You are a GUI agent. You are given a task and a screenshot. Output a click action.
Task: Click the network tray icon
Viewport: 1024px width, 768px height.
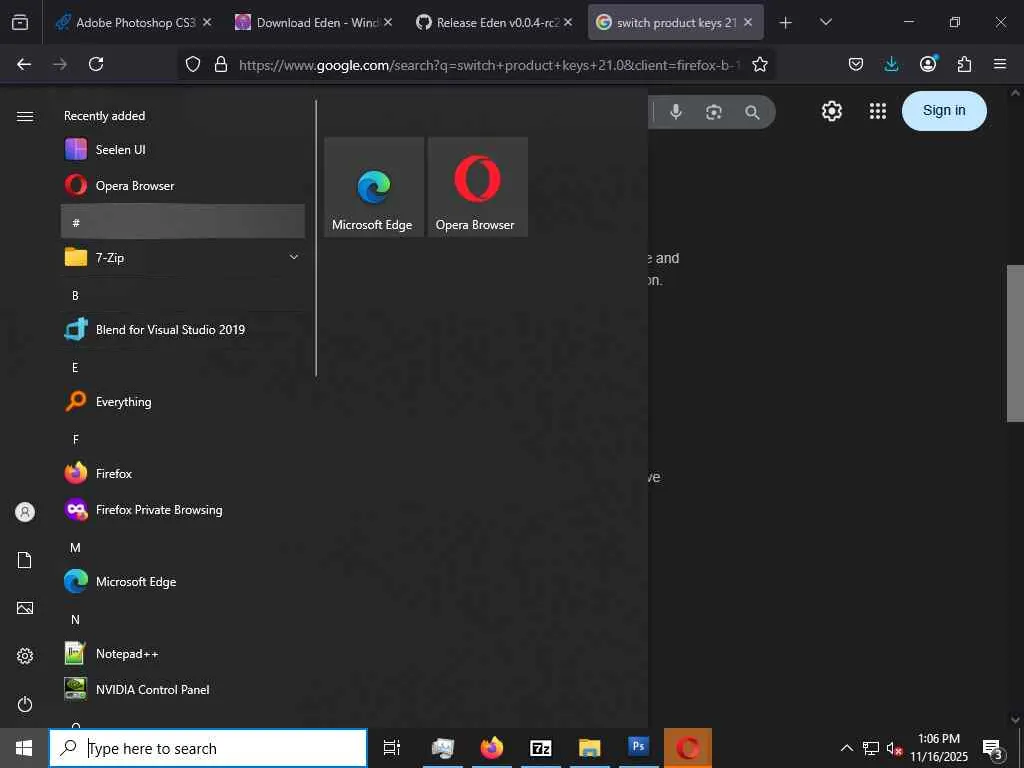click(871, 748)
